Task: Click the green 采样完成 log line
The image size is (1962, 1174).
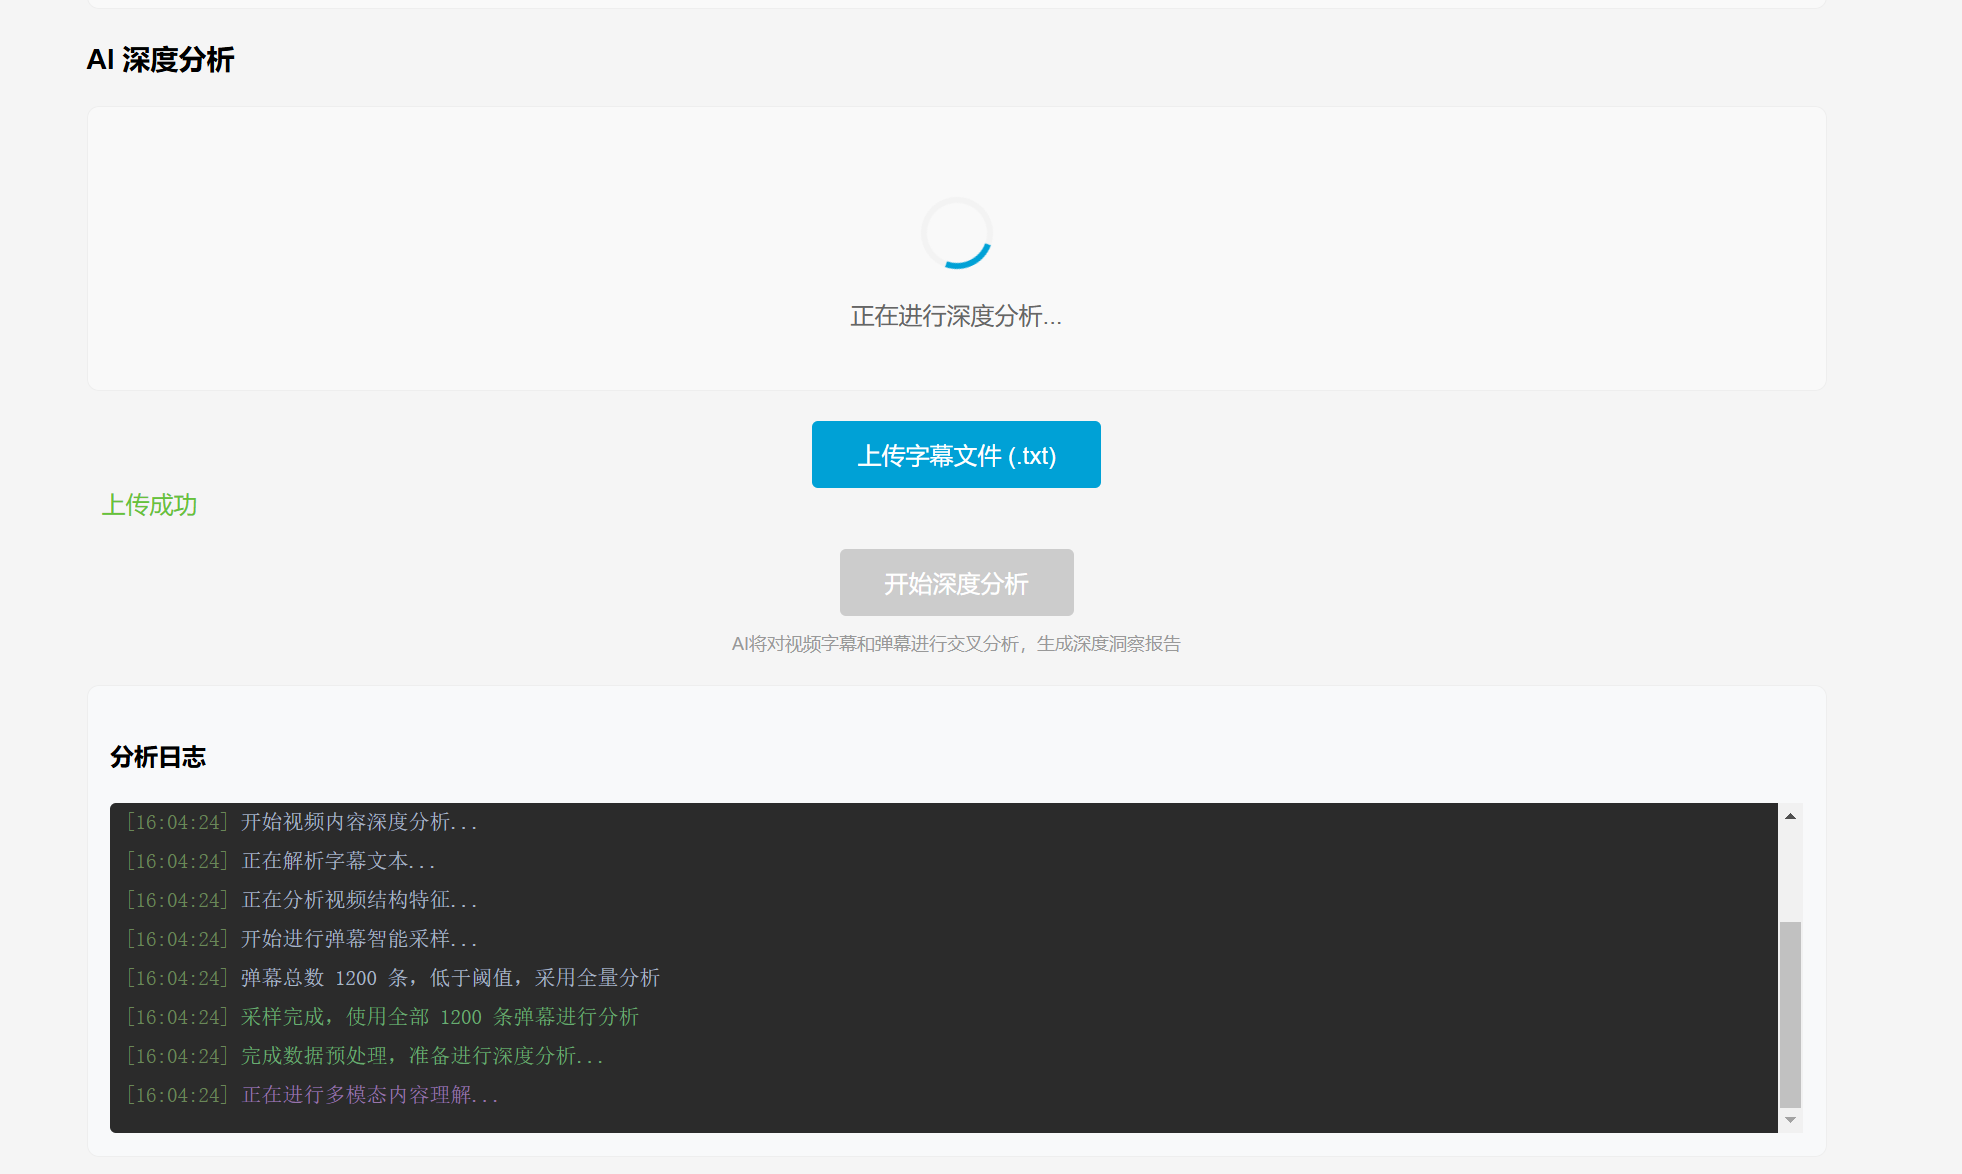Action: coord(439,1017)
